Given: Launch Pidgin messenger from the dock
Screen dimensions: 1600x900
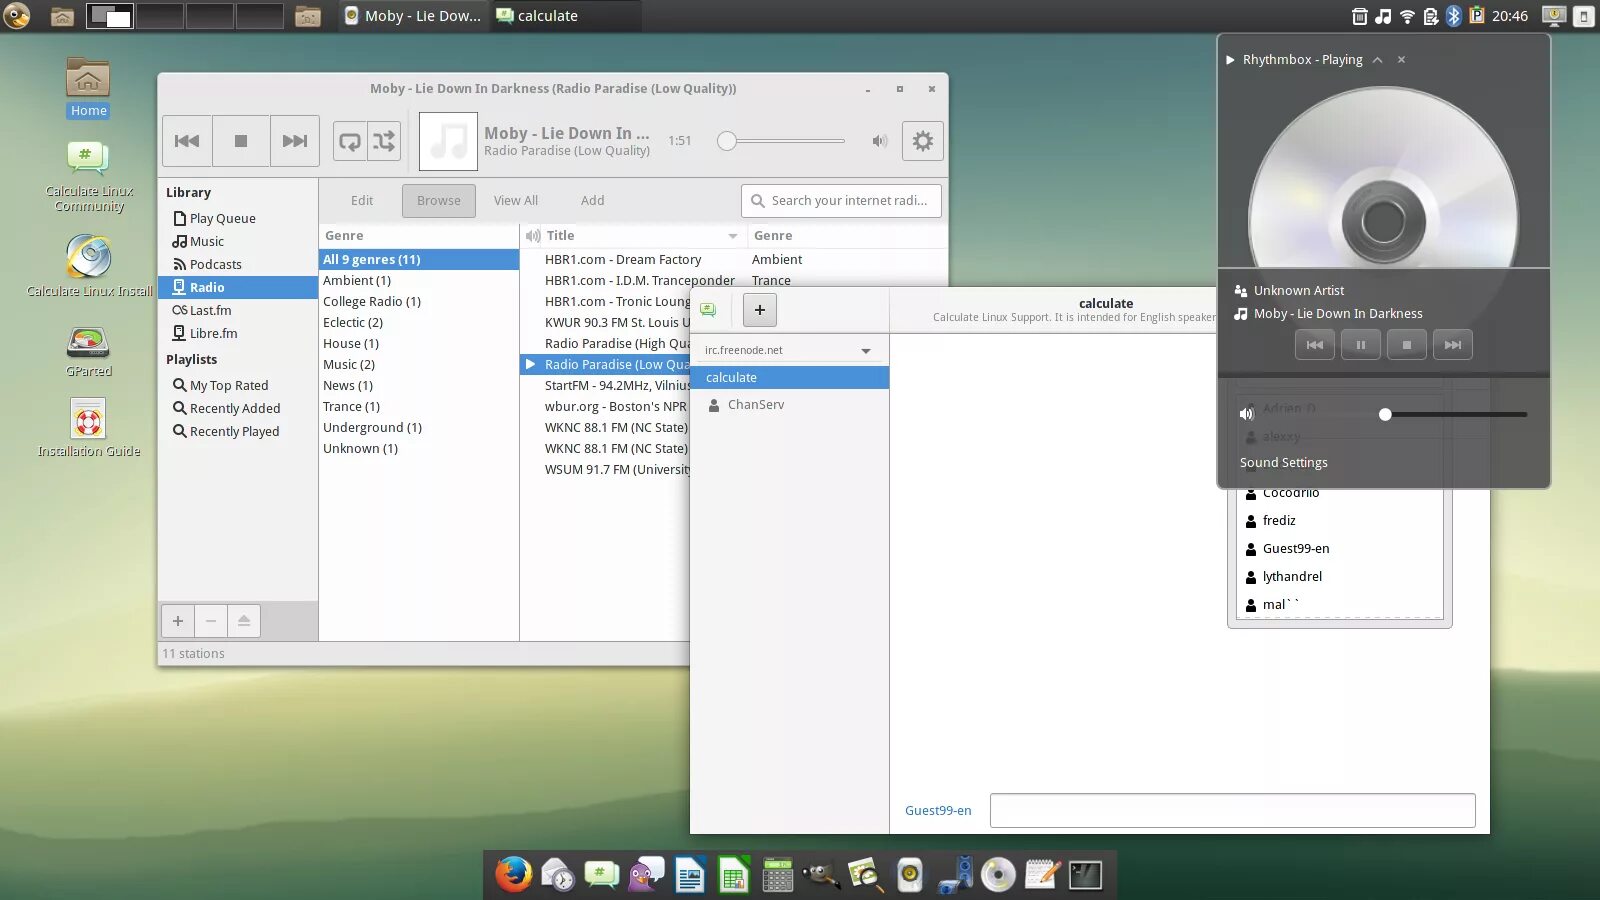Looking at the screenshot, I should pos(646,875).
